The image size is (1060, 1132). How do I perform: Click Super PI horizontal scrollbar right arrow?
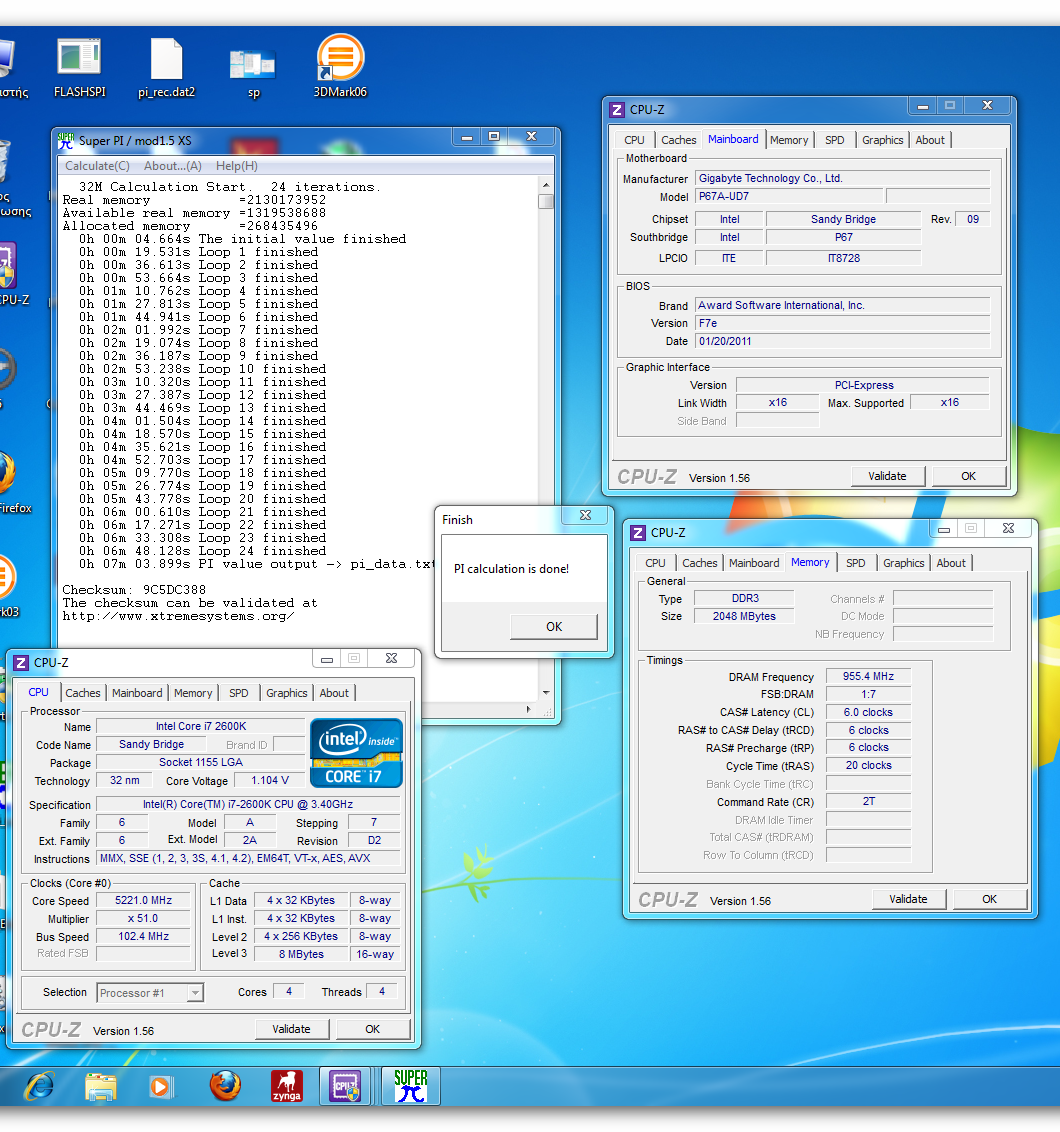point(529,710)
